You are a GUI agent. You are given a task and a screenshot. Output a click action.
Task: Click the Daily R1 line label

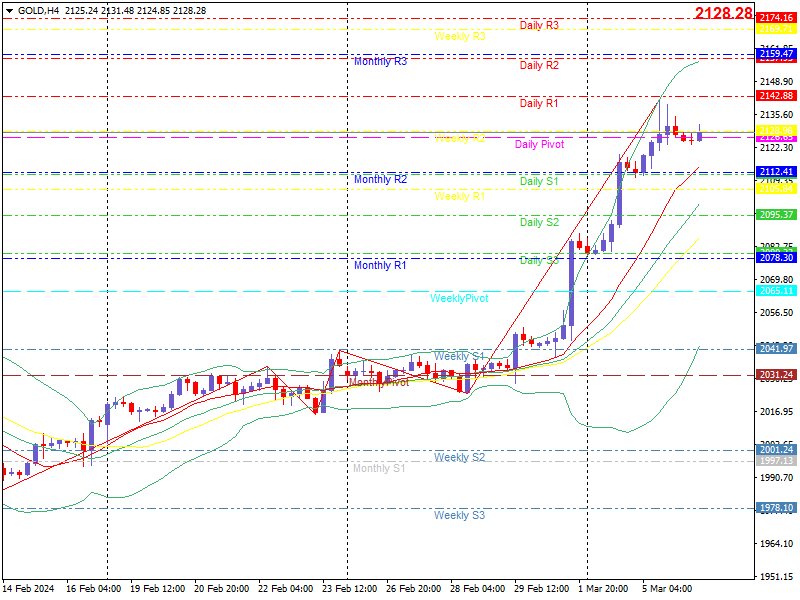(539, 104)
